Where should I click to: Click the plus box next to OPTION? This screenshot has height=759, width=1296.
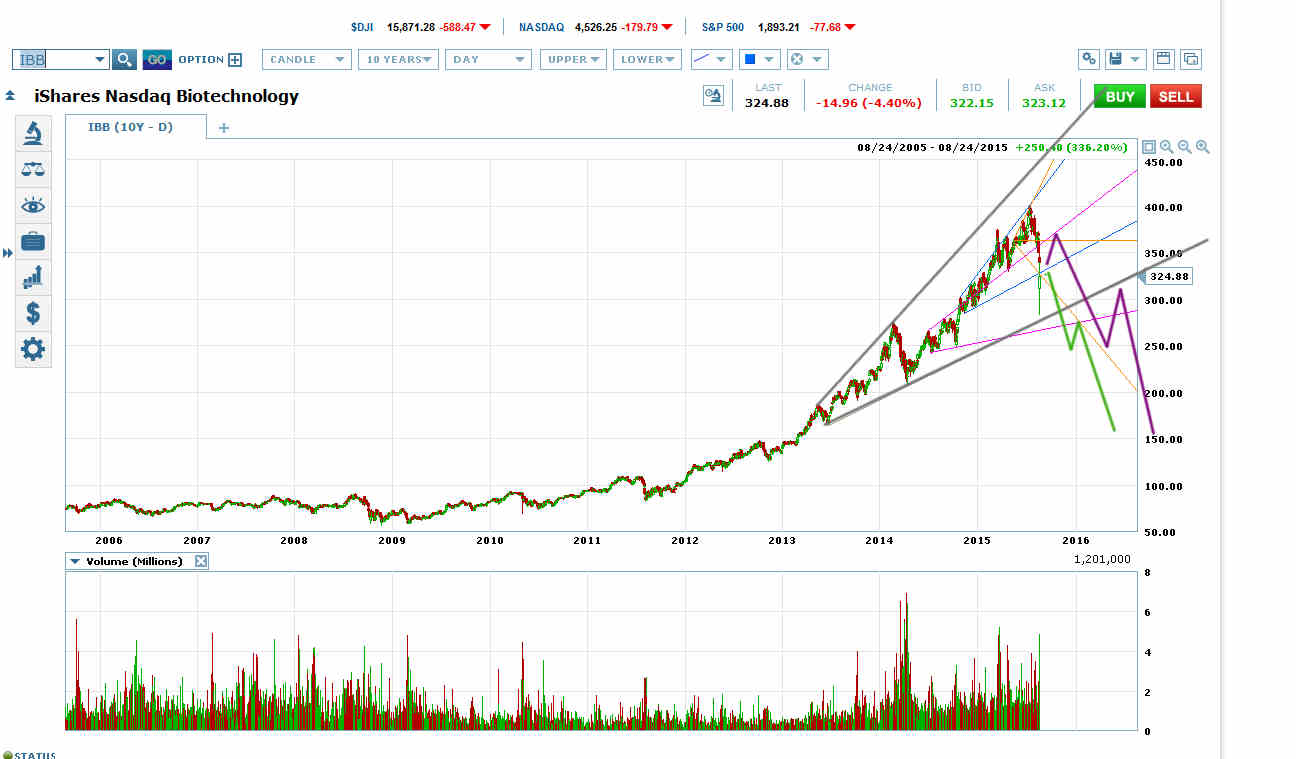(235, 60)
